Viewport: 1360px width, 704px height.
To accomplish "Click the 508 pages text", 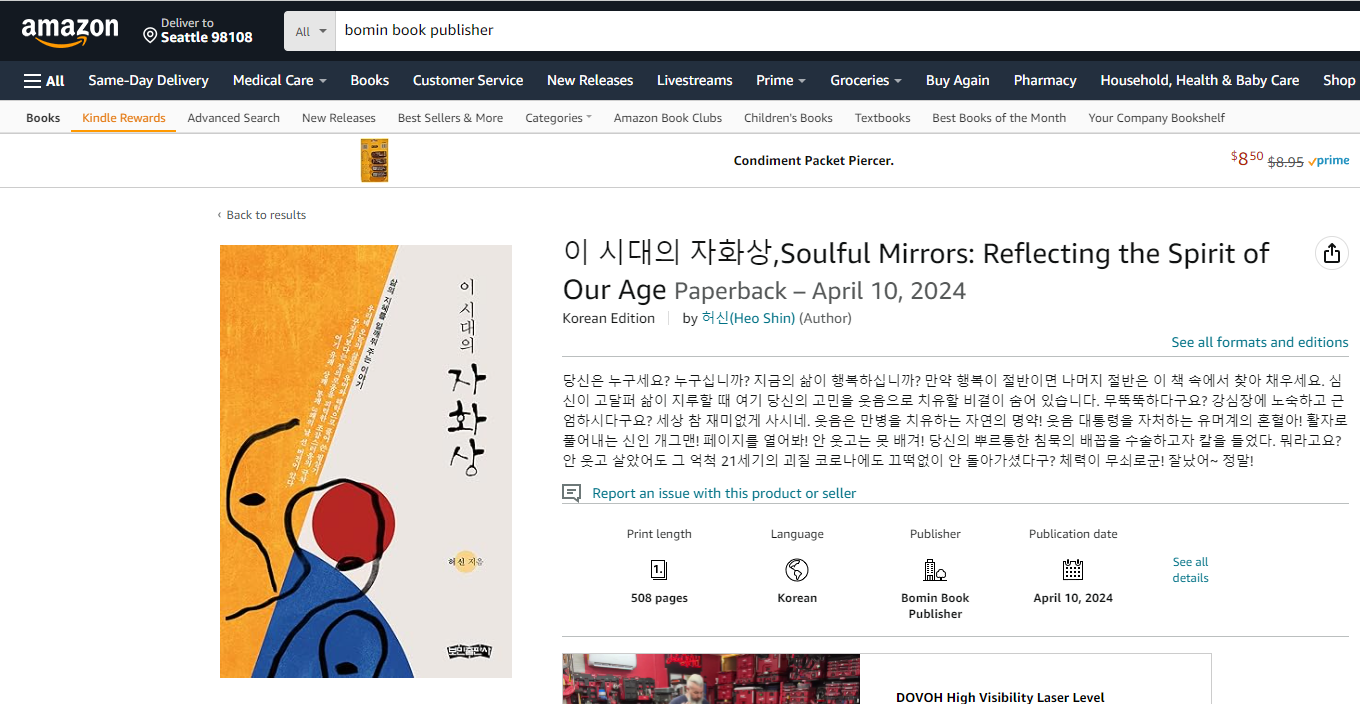I will 659,598.
